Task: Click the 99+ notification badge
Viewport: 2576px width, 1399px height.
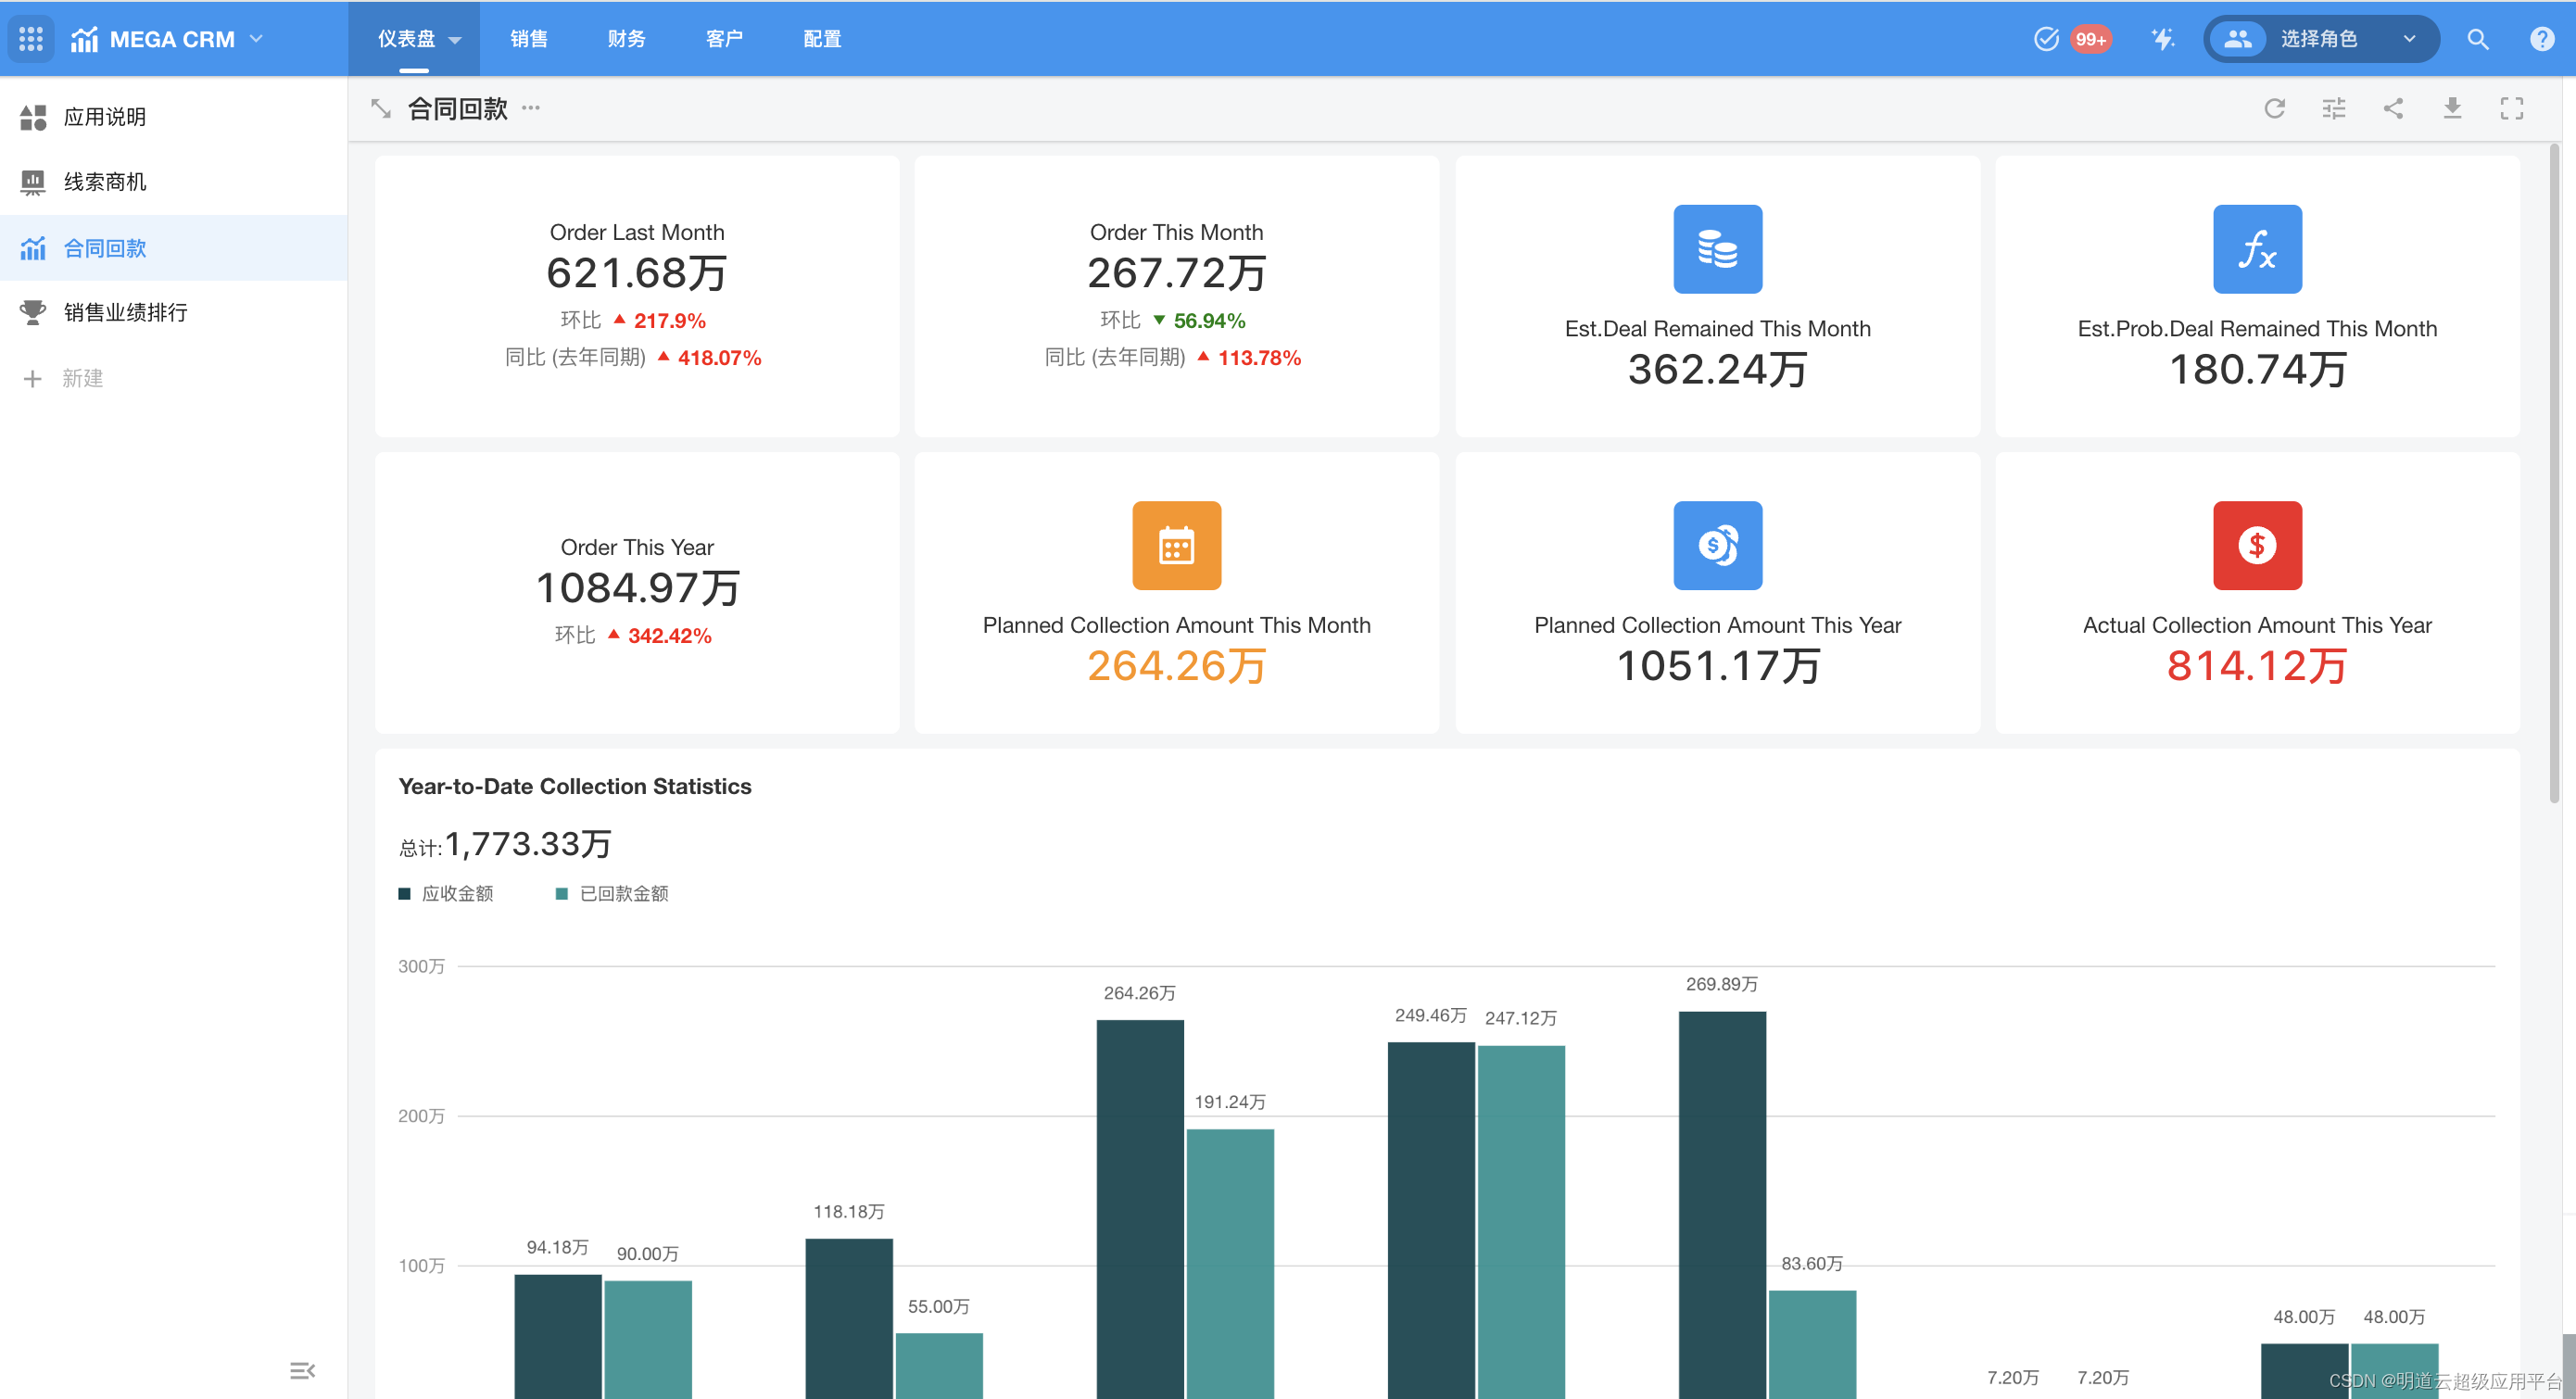Action: click(x=2091, y=39)
